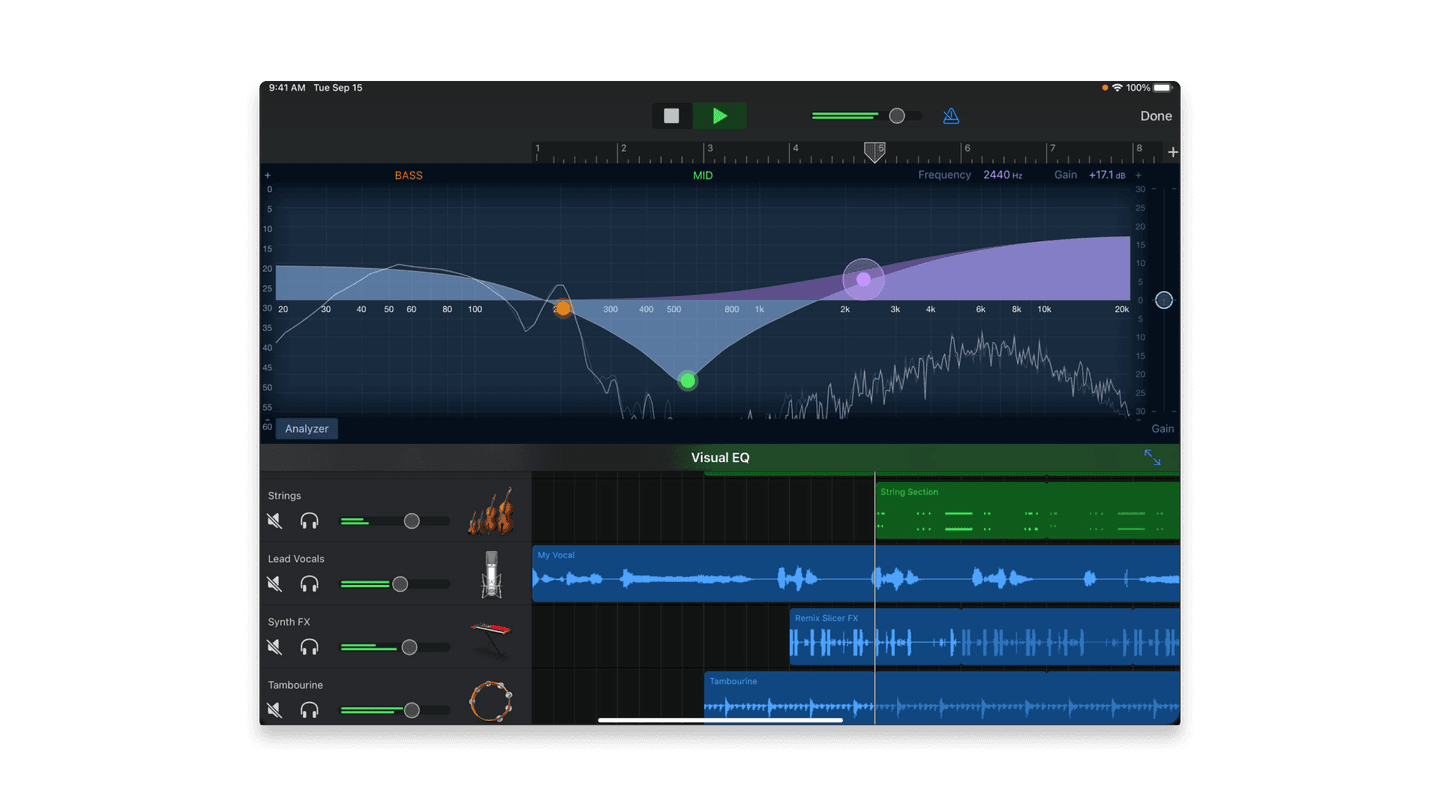The image size is (1440, 810).
Task: Tap the metronome icon in the toolbar
Action: pyautogui.click(x=950, y=116)
